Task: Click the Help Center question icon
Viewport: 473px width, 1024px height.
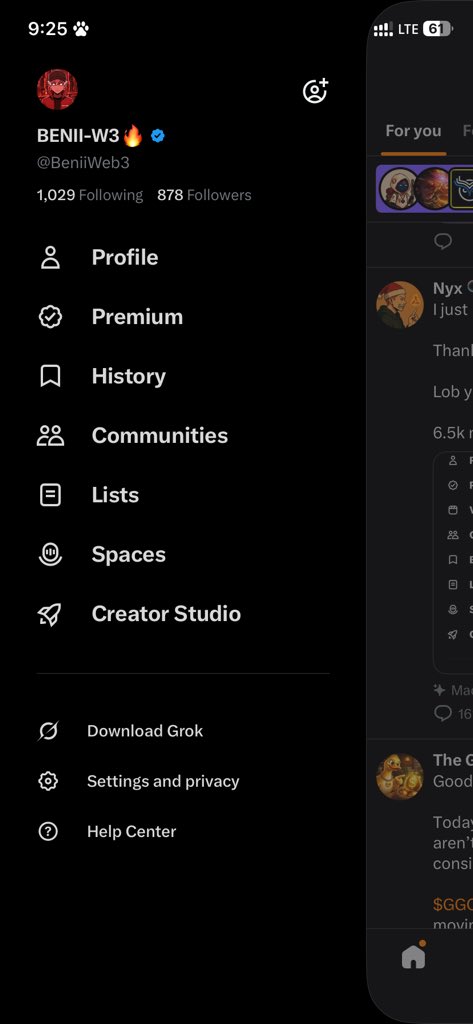Action: 48,831
